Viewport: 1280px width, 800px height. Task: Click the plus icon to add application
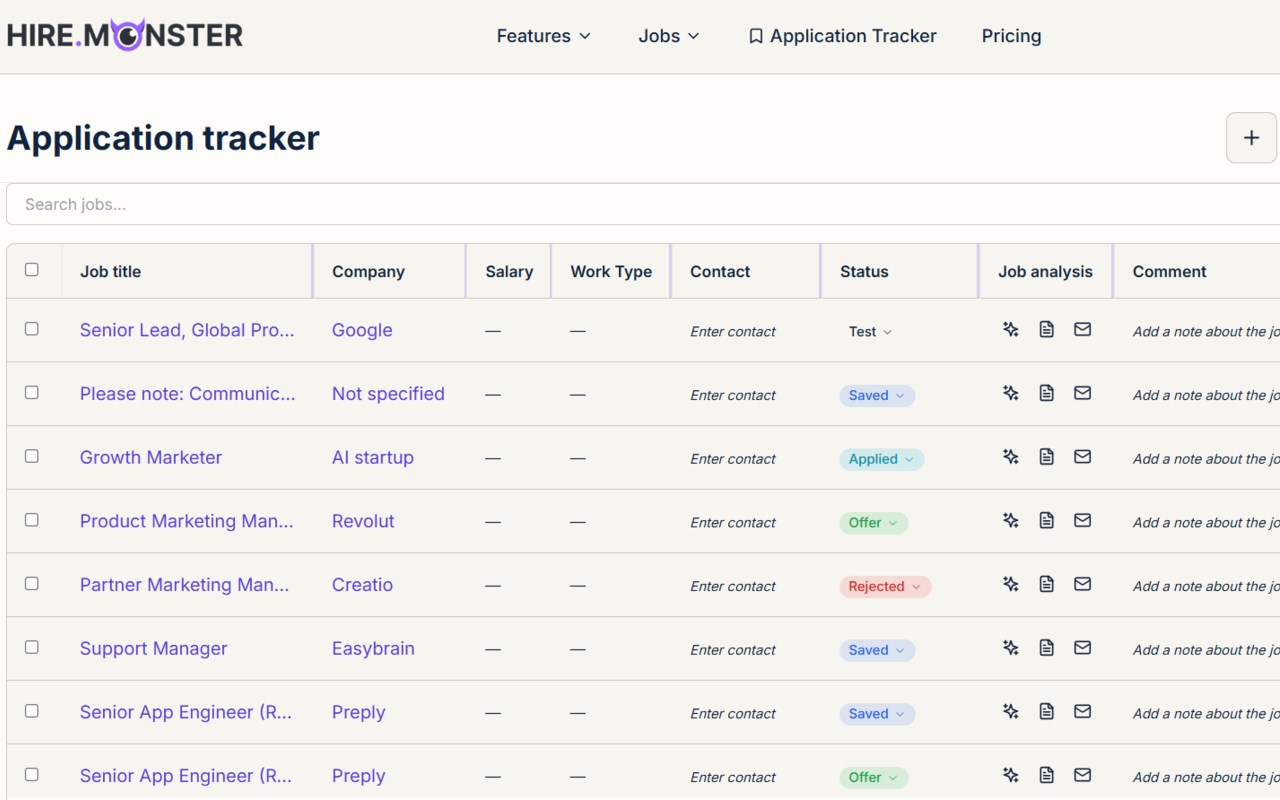pos(1251,138)
